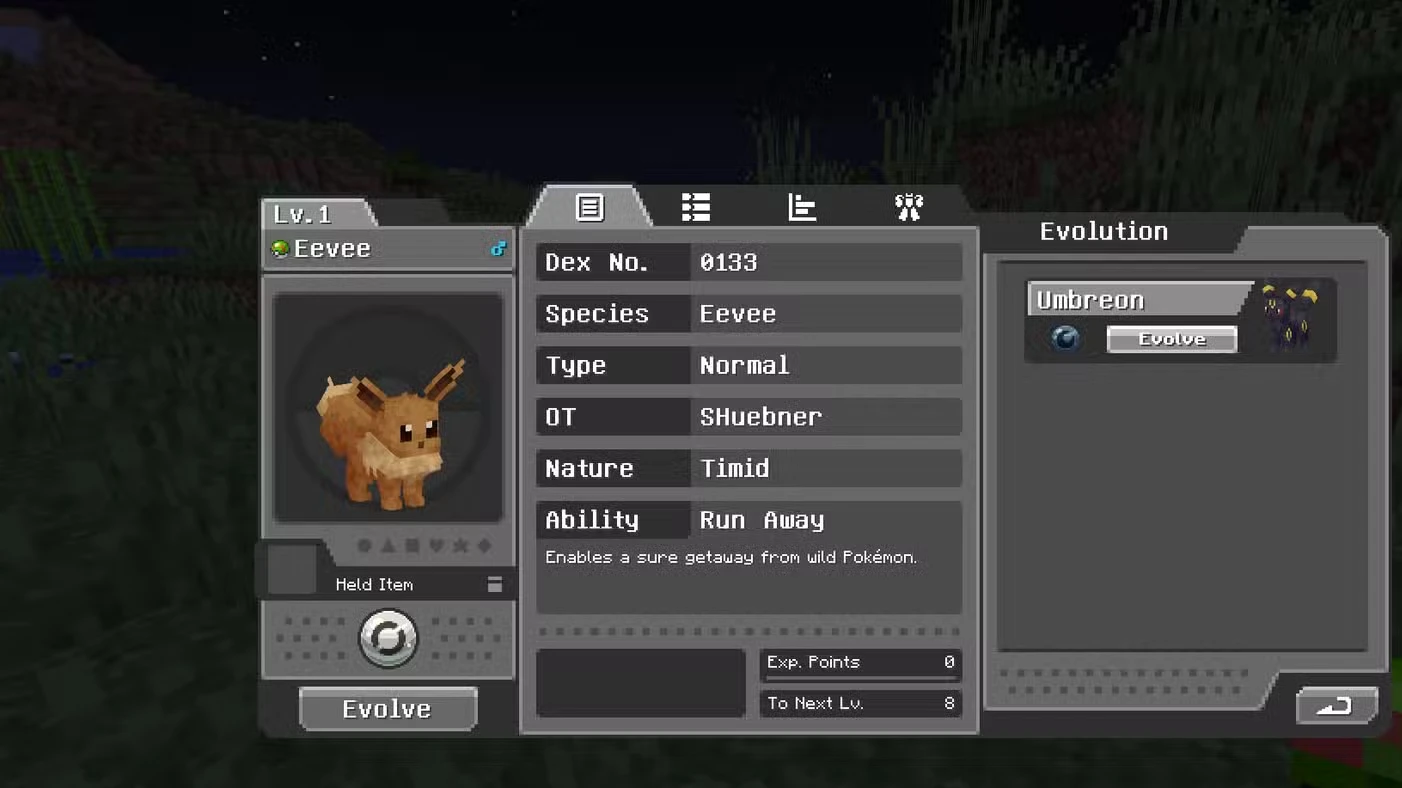Viewport: 1402px width, 788px height.
Task: Click the Species value Eevee
Action: point(738,314)
